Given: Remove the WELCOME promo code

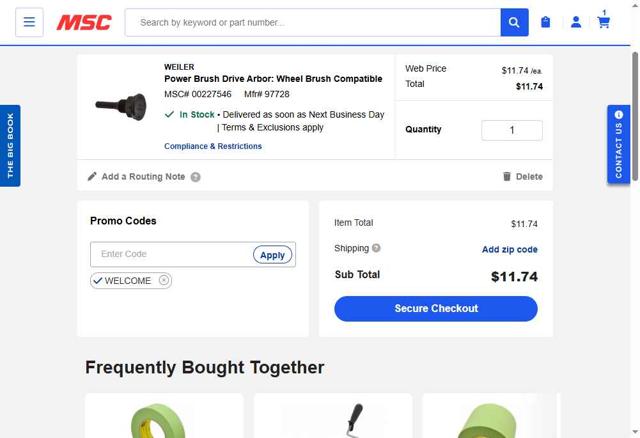Looking at the screenshot, I should [164, 281].
